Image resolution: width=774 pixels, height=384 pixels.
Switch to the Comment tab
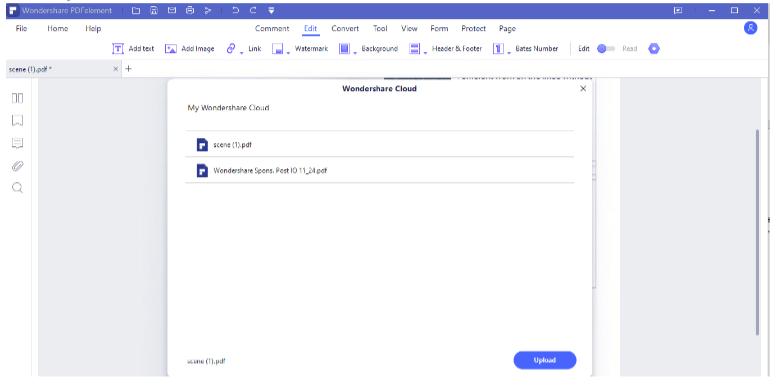[x=272, y=29]
